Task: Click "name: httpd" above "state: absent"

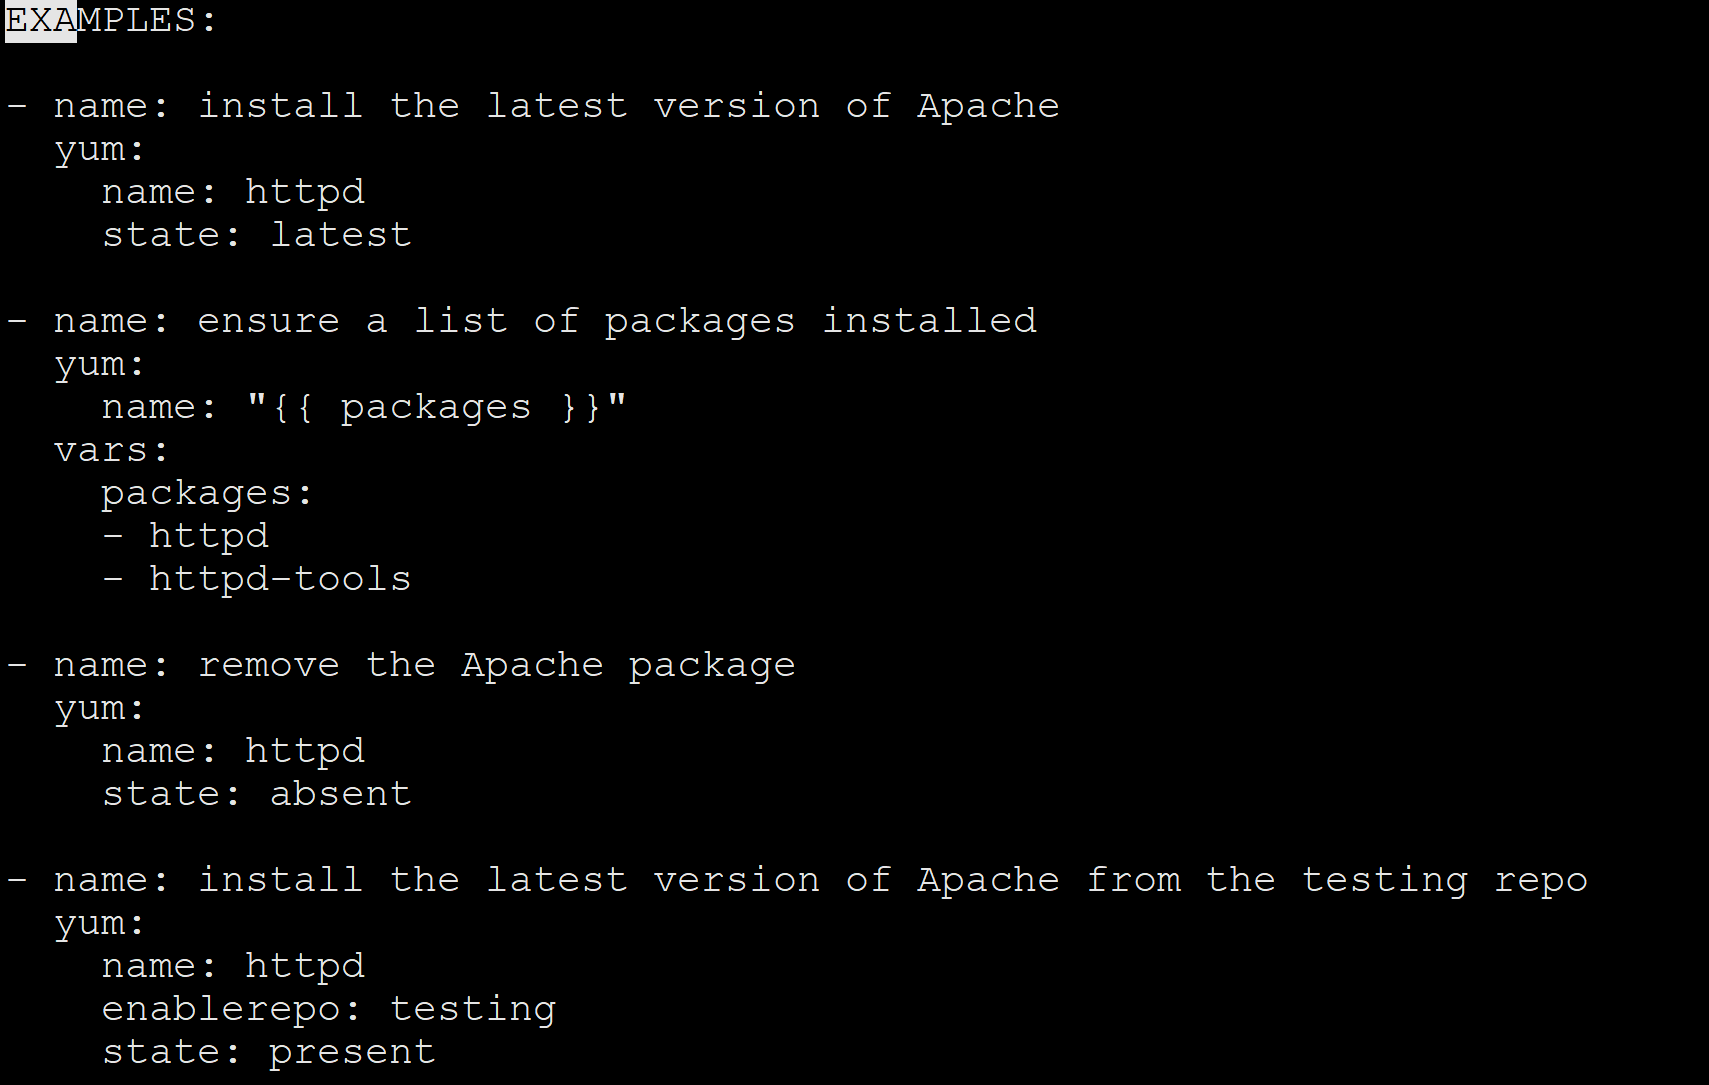Action: pyautogui.click(x=233, y=751)
